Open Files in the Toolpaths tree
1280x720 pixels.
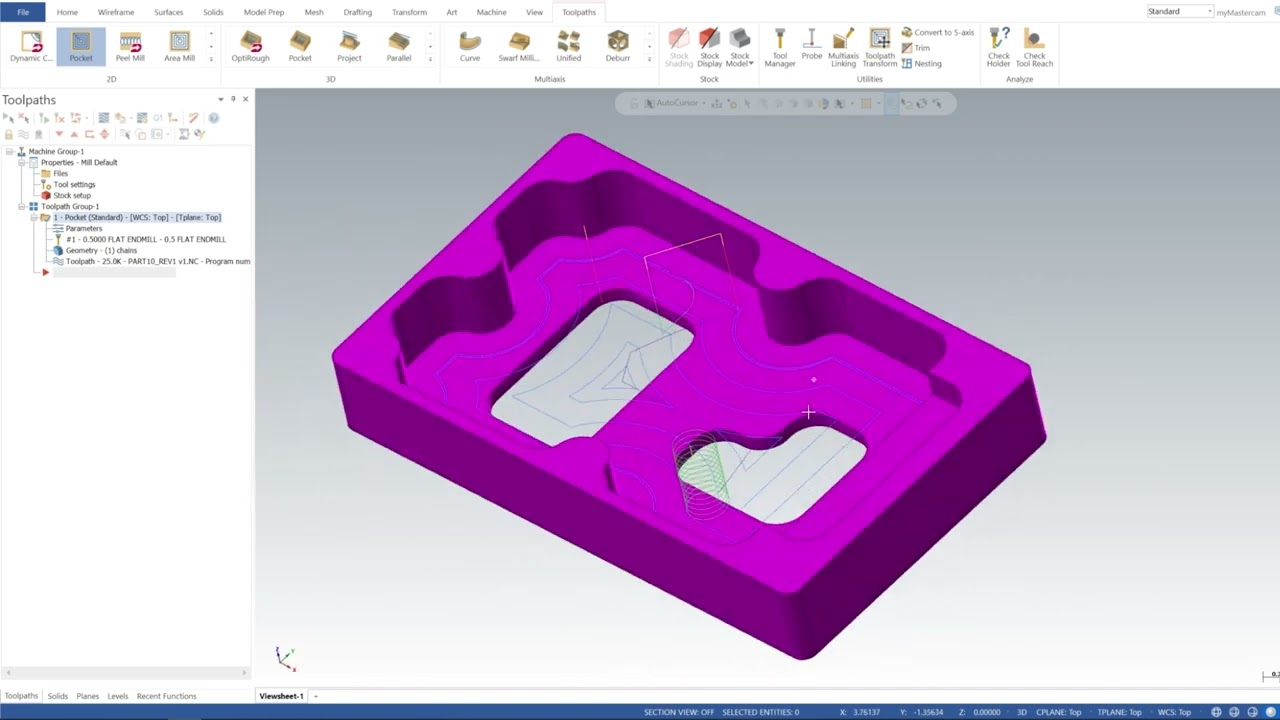60,173
